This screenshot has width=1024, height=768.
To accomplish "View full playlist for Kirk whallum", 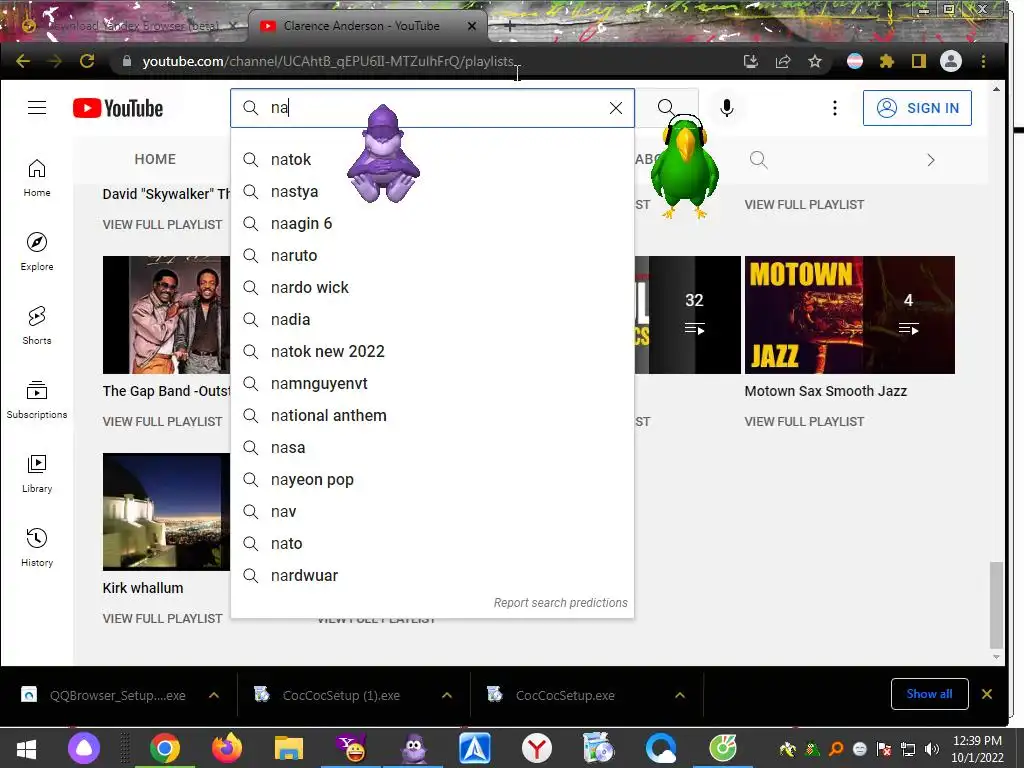I will [162, 618].
